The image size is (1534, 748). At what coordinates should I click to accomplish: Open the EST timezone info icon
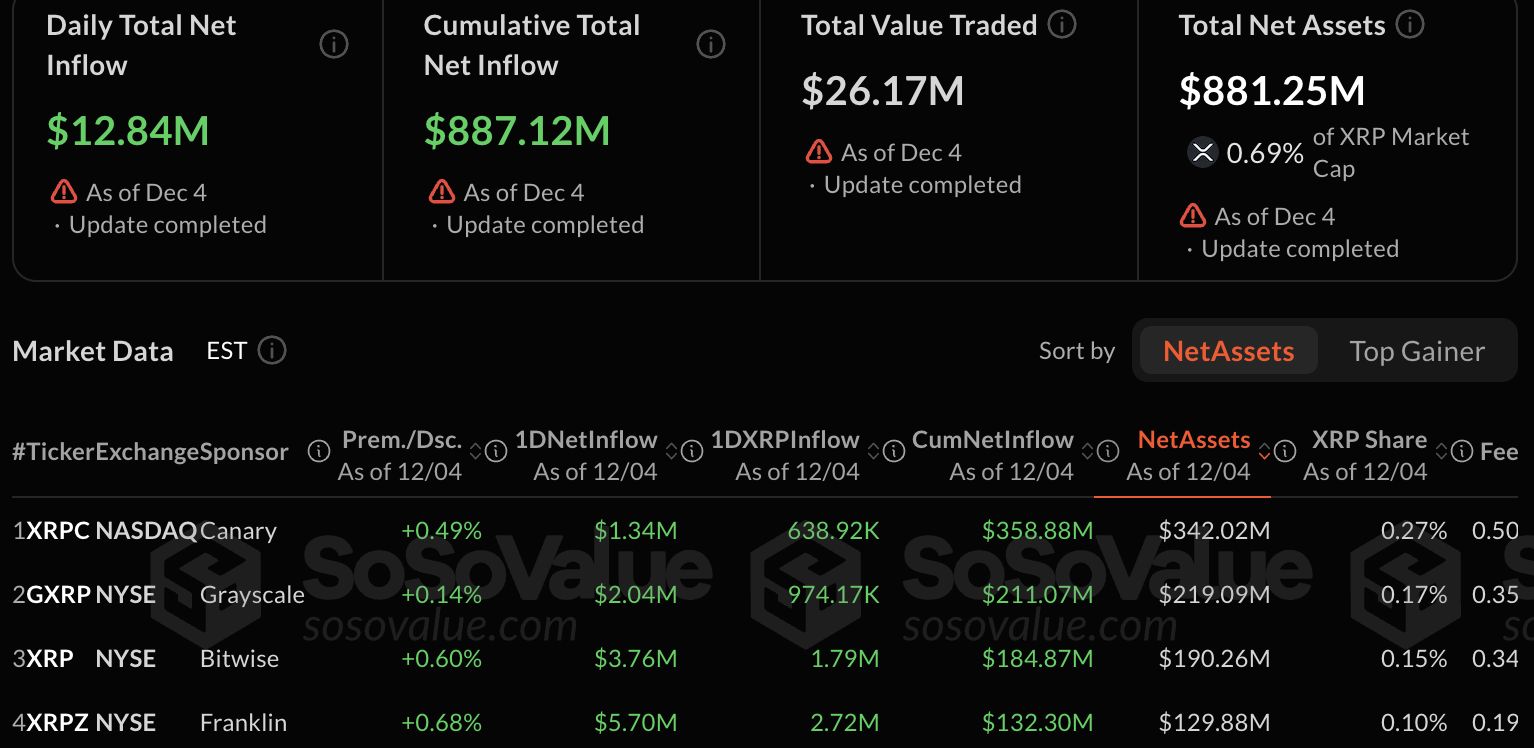tap(272, 350)
